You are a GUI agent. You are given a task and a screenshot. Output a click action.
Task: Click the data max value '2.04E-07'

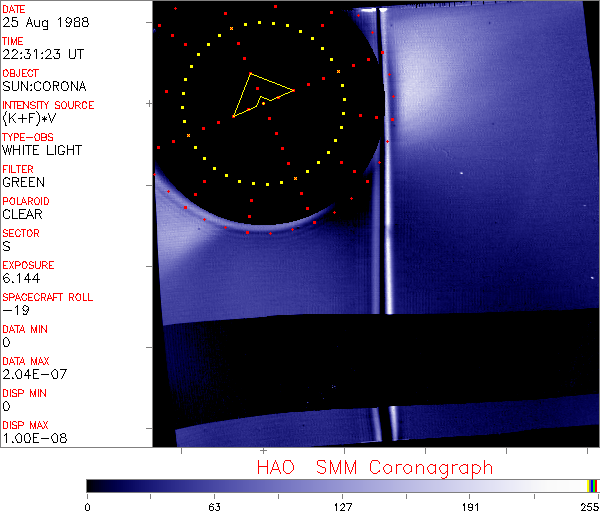coord(31,374)
